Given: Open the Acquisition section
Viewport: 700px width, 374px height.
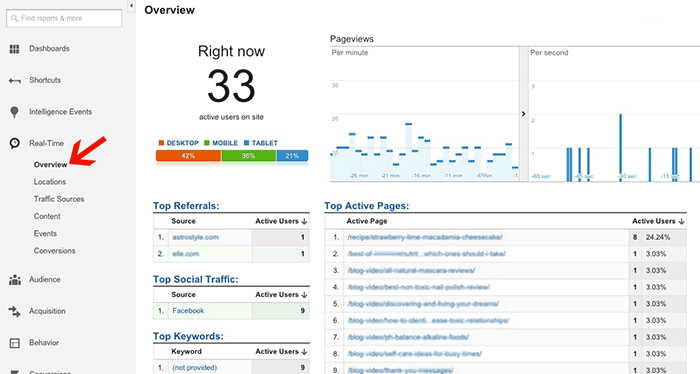Looking at the screenshot, I should point(47,311).
